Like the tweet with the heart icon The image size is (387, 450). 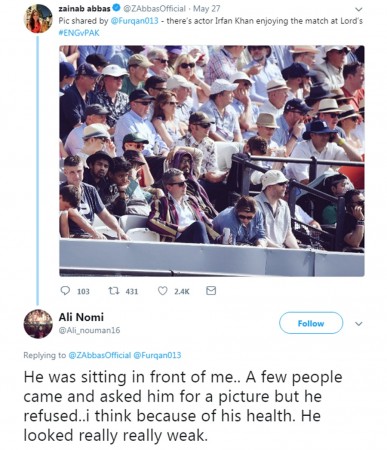pos(162,291)
